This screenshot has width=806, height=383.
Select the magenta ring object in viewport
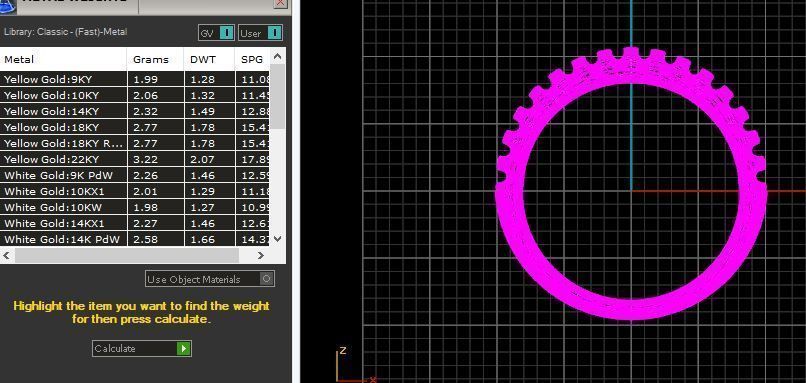(631, 308)
